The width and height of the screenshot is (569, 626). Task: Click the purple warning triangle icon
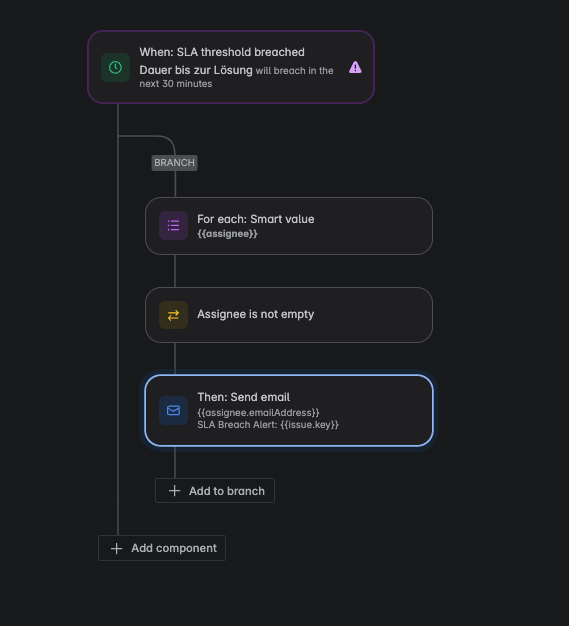355,67
